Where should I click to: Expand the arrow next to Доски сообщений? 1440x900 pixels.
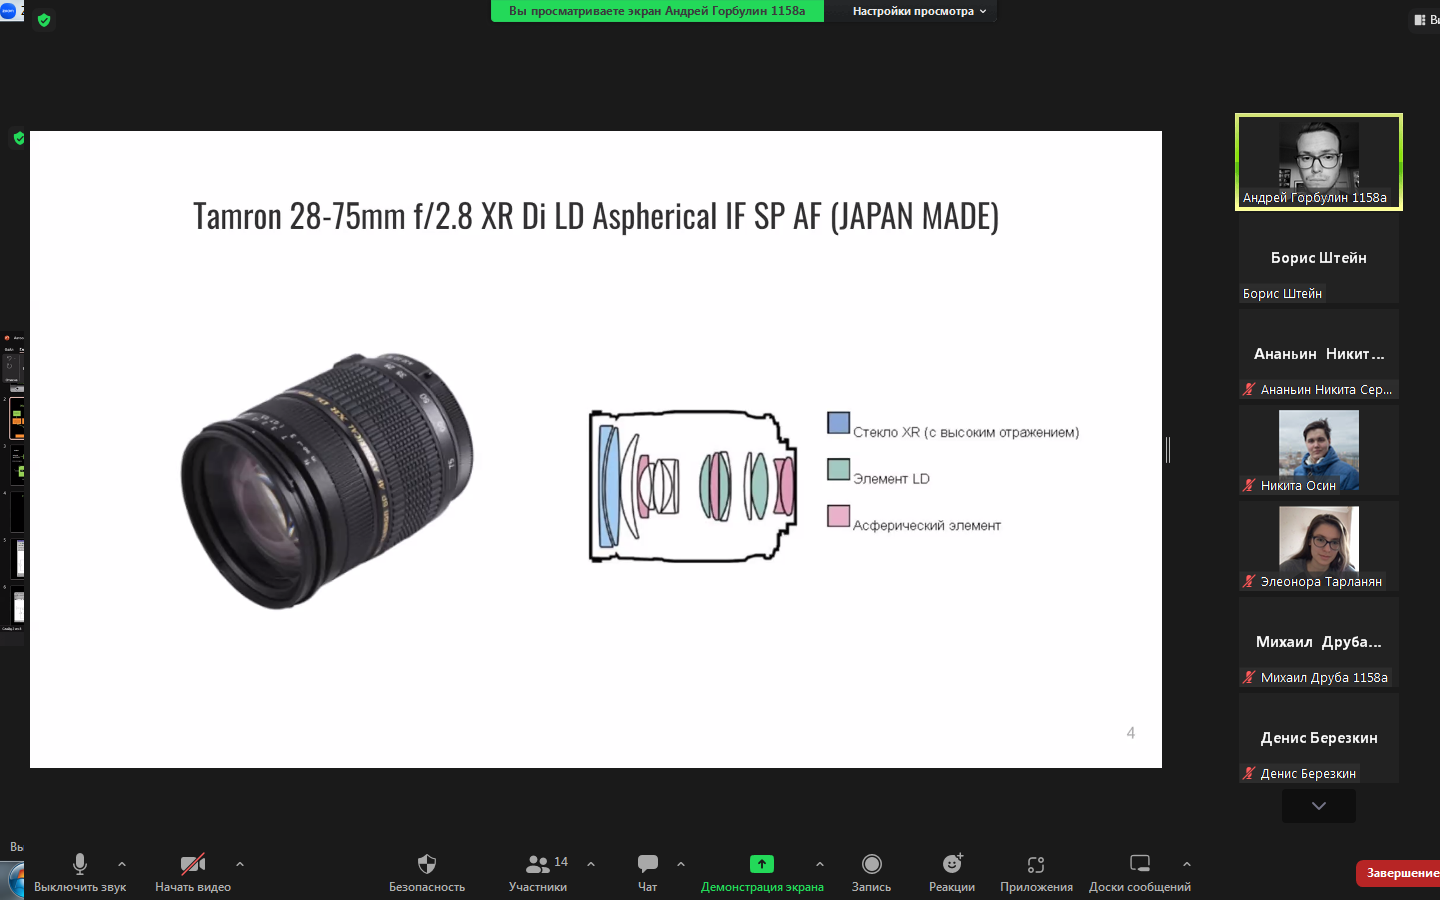1187,864
